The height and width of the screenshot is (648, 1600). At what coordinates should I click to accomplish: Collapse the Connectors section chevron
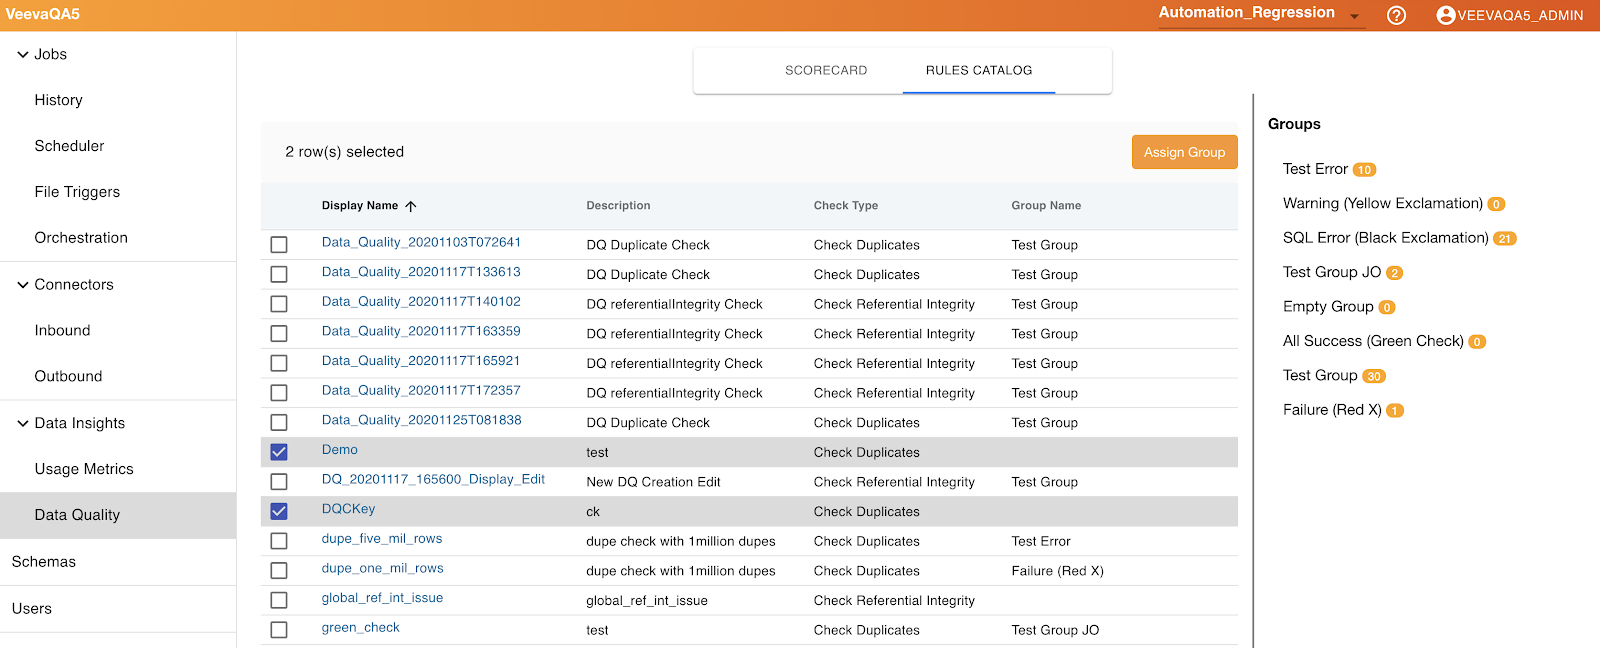[22, 285]
